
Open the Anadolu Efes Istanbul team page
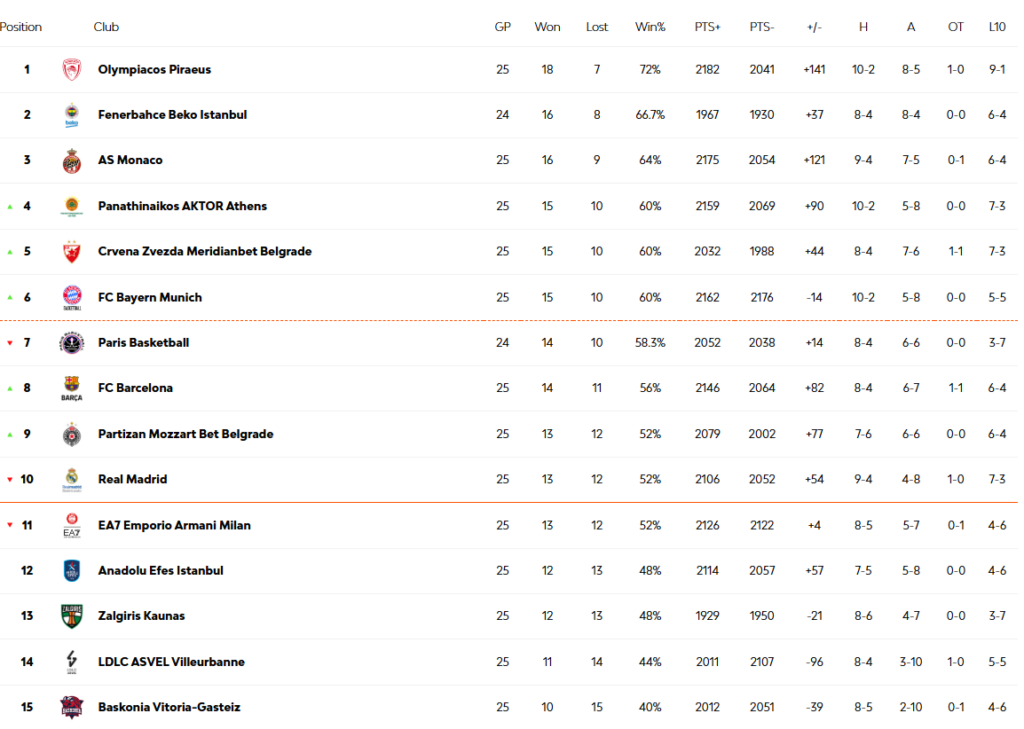pos(161,570)
